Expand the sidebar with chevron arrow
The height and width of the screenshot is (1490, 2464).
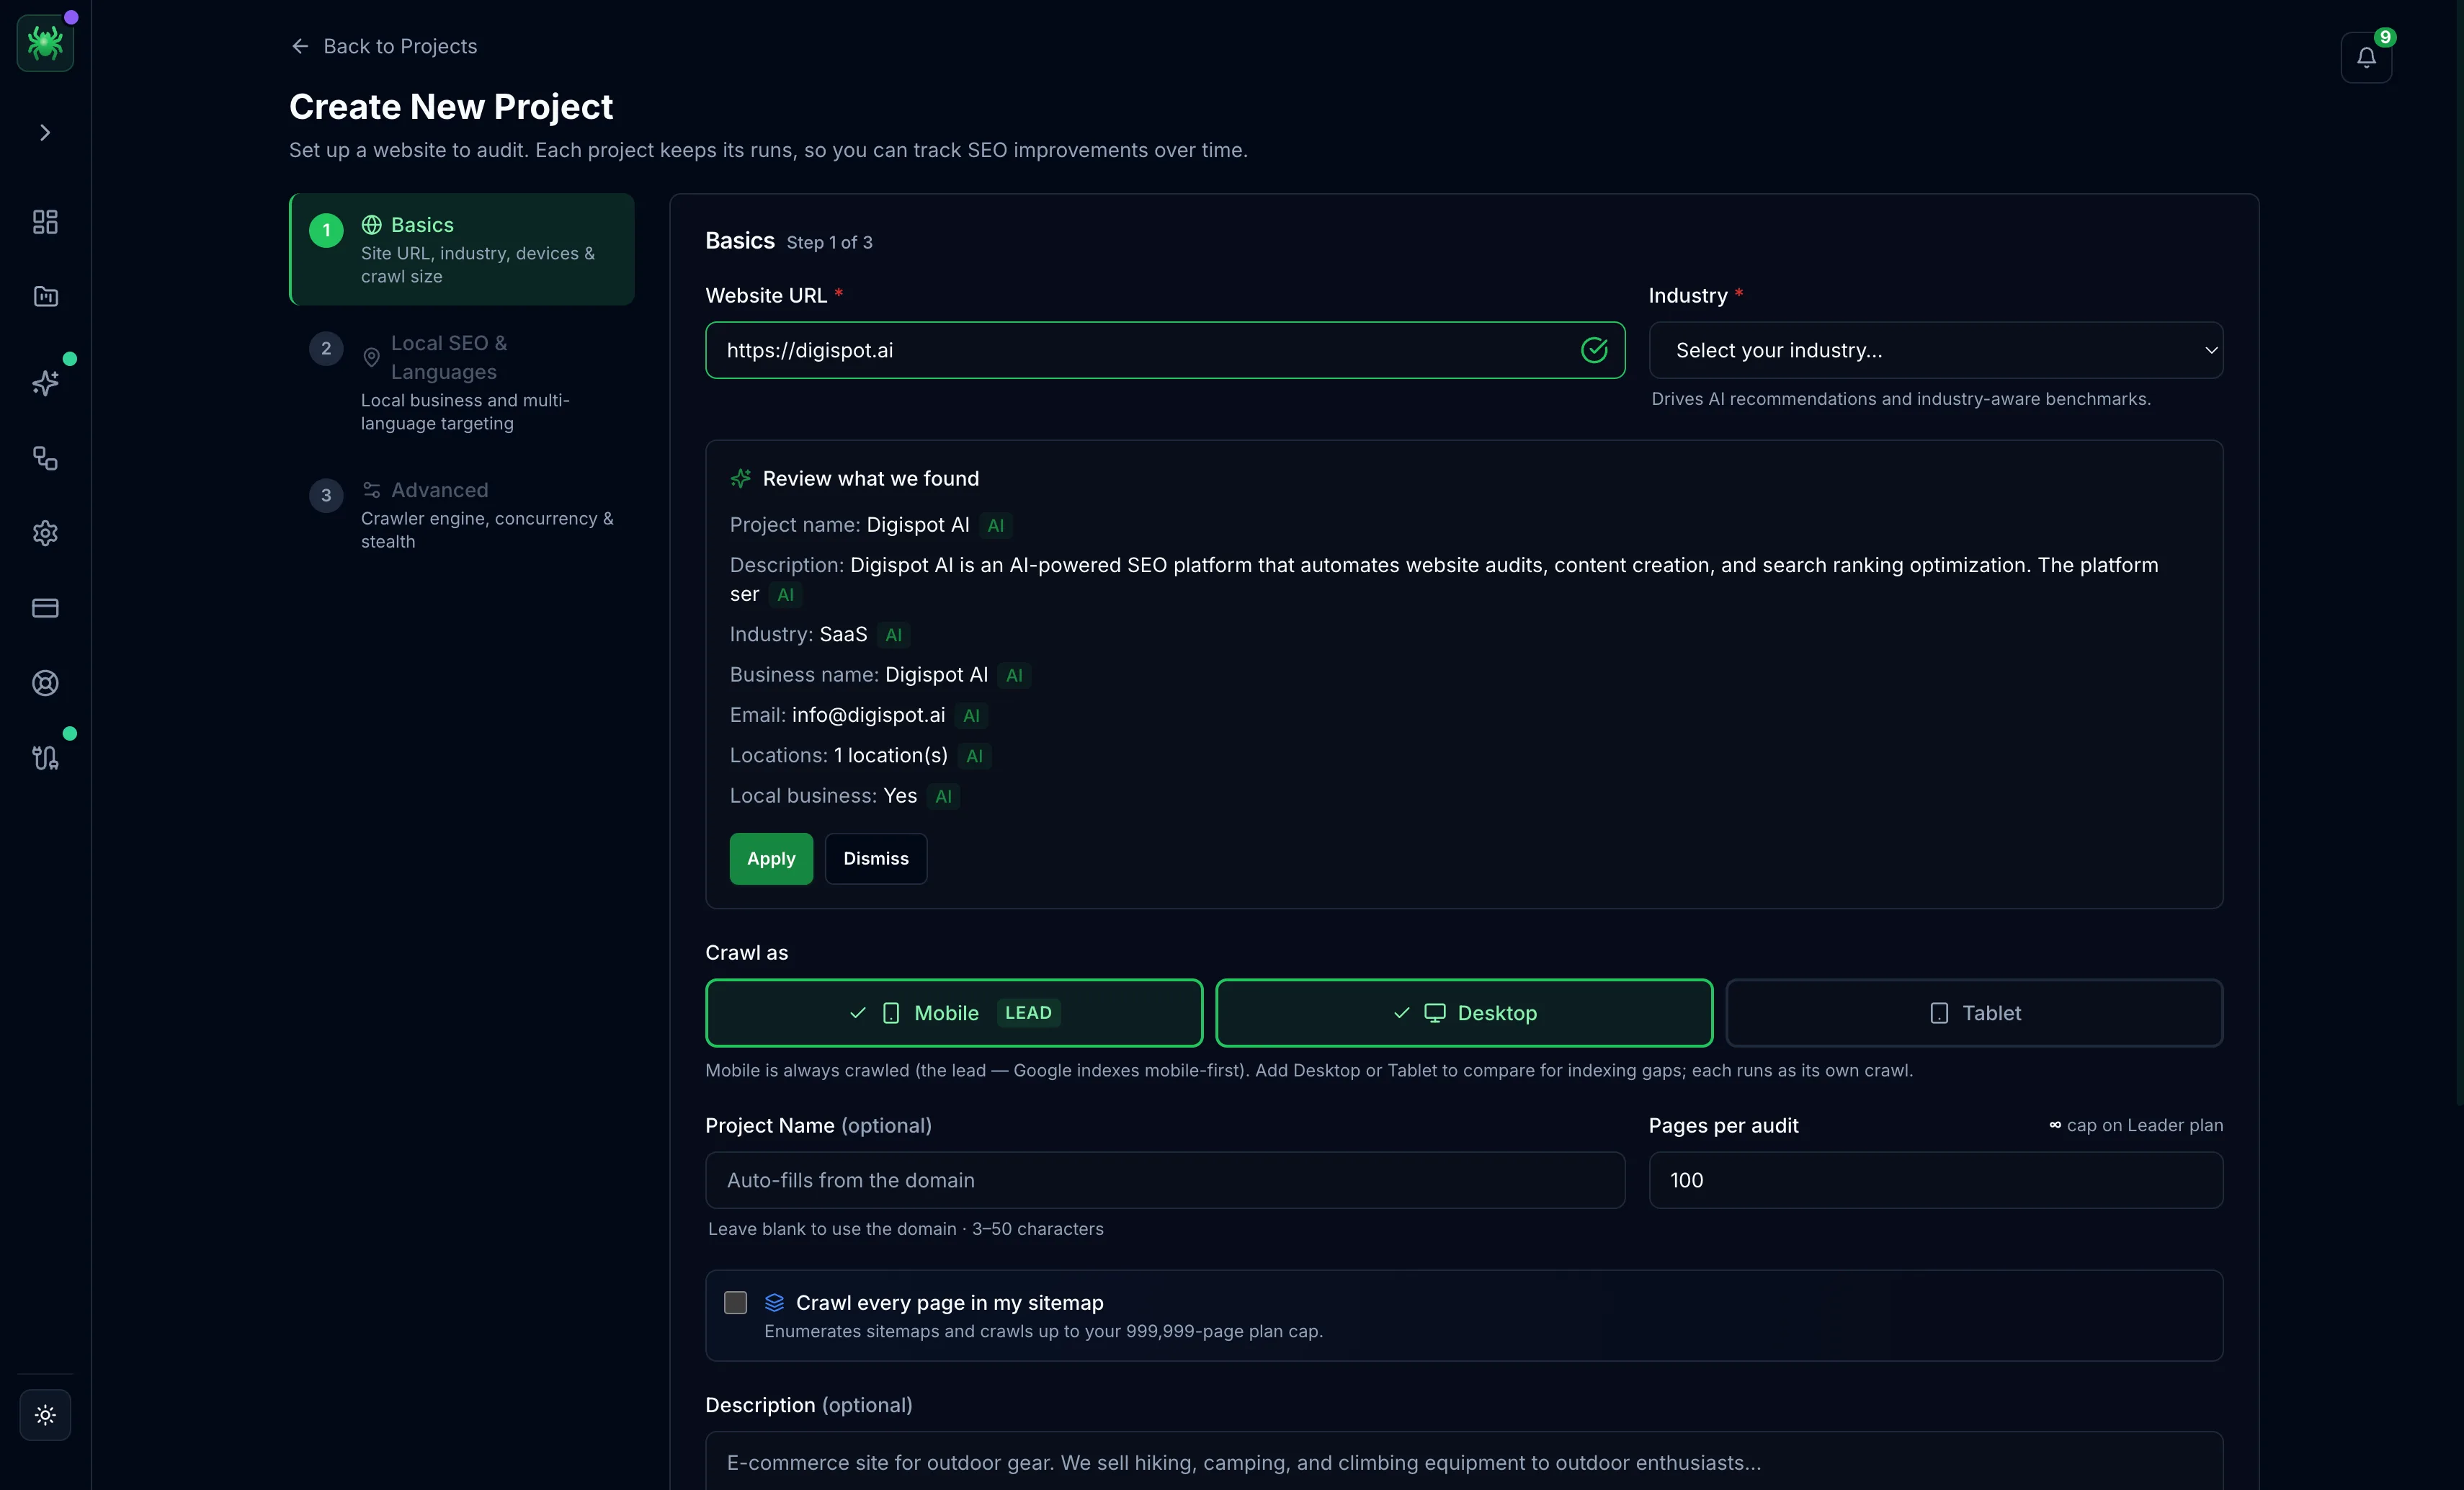tap(45, 132)
